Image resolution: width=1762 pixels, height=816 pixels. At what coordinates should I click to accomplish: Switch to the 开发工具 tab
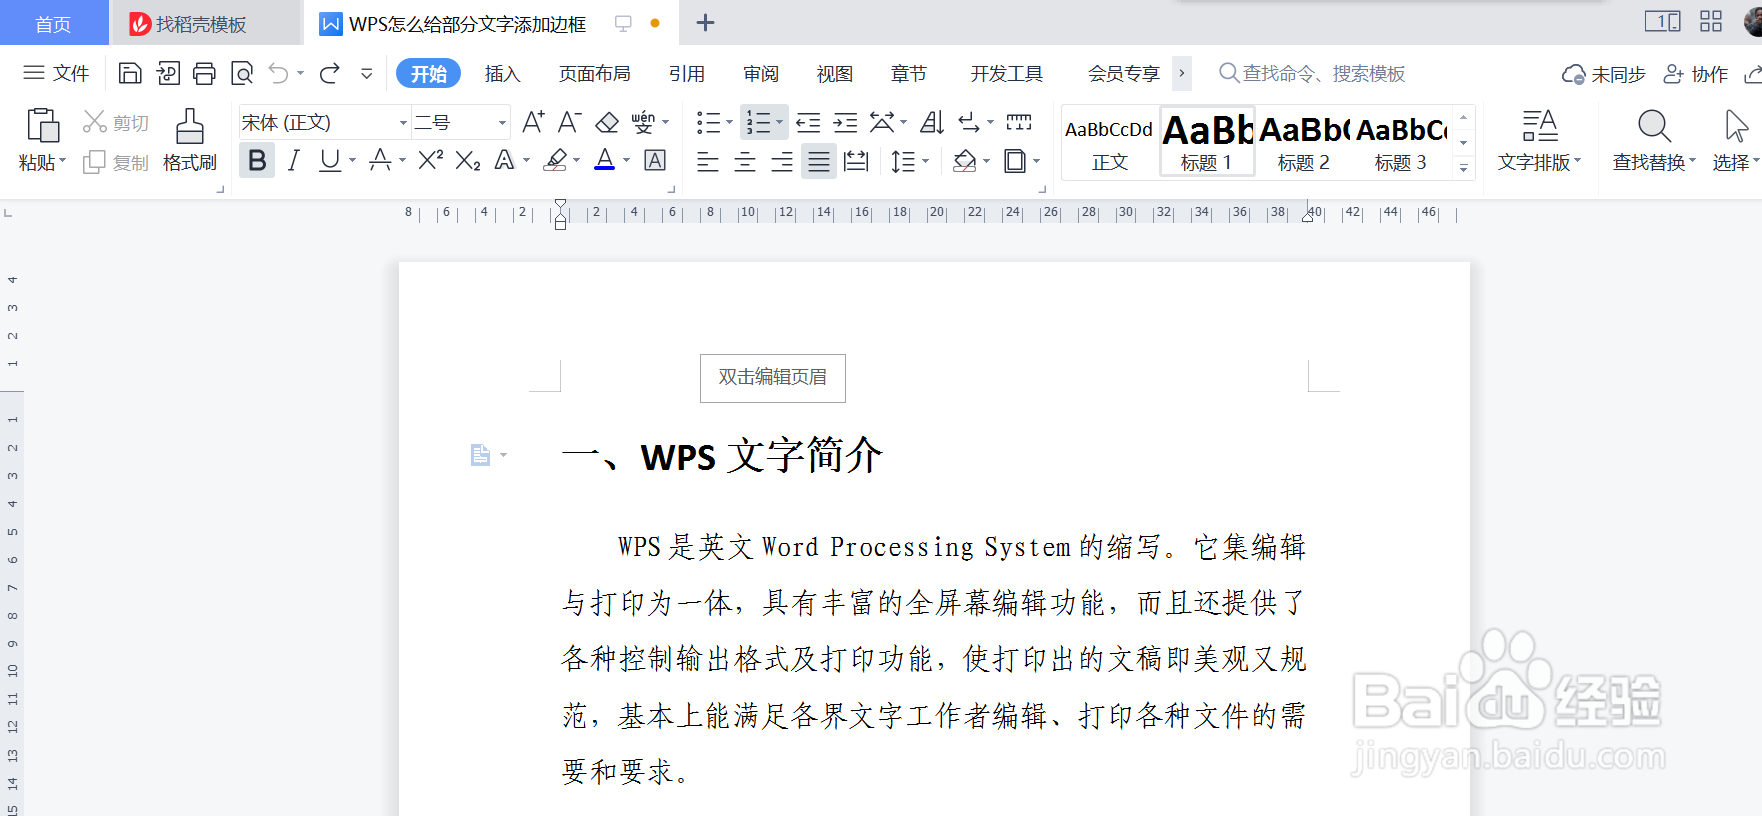[x=1006, y=73]
